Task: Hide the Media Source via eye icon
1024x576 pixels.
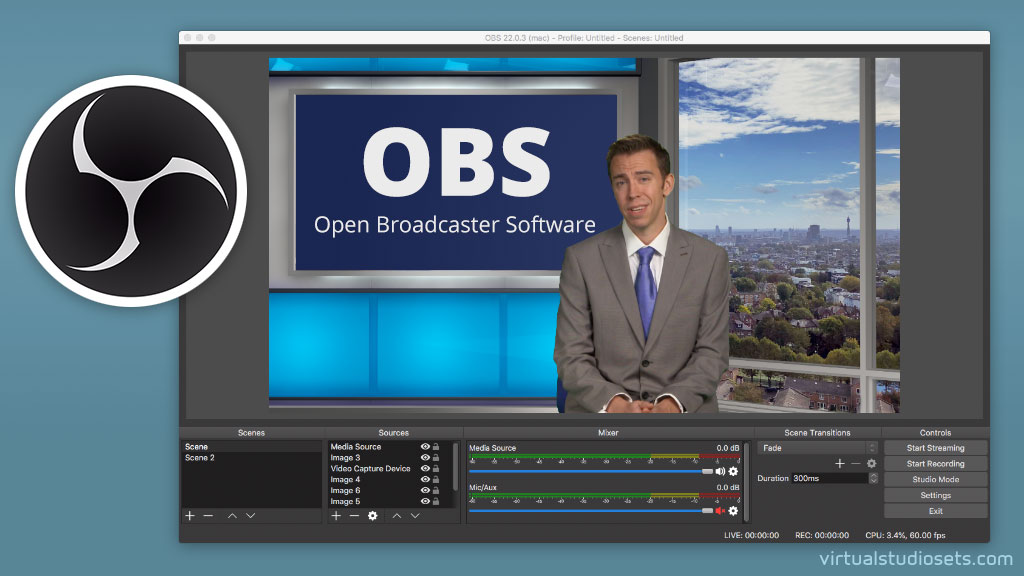Action: click(x=425, y=447)
